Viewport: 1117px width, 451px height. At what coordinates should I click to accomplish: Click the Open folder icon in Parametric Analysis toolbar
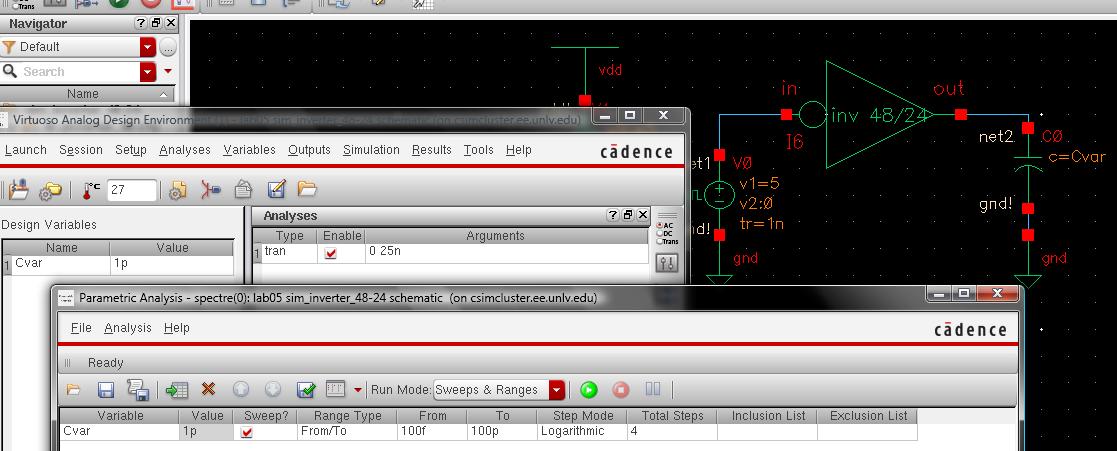pos(73,390)
